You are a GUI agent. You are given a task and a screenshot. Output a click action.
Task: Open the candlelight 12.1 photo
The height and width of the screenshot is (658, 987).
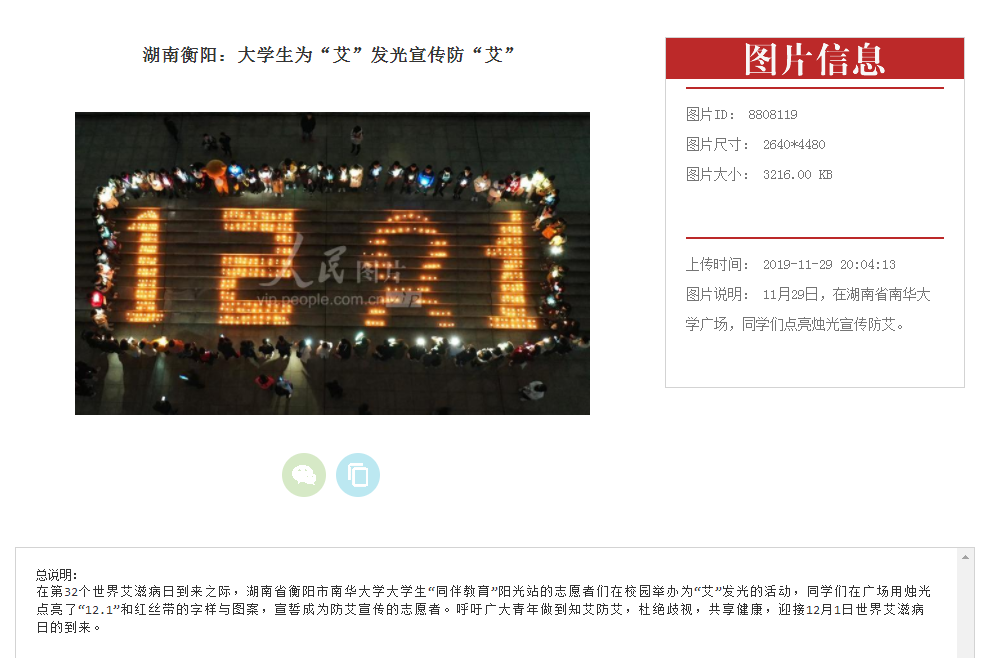pyautogui.click(x=332, y=263)
